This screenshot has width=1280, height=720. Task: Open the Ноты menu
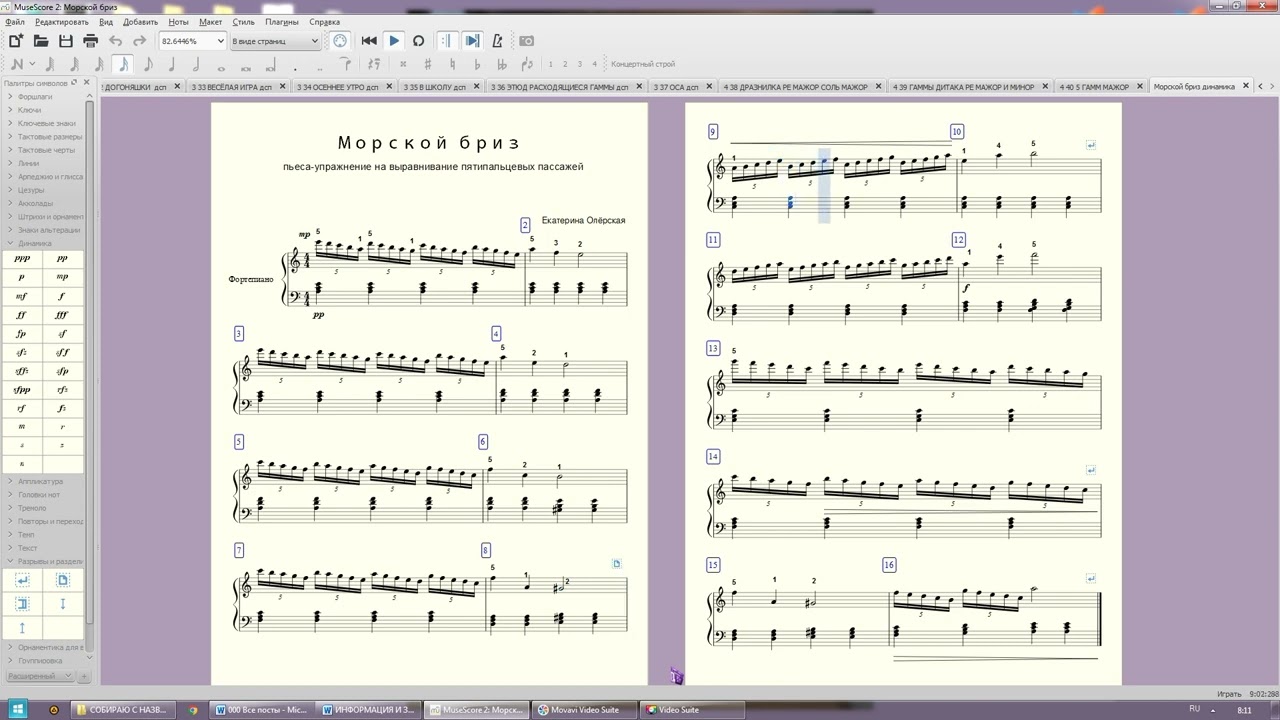tap(178, 21)
